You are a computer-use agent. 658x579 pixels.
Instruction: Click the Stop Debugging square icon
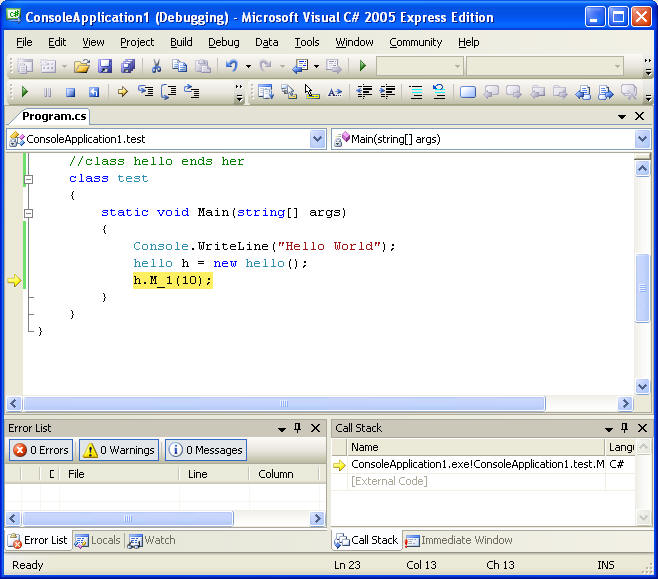[70, 92]
